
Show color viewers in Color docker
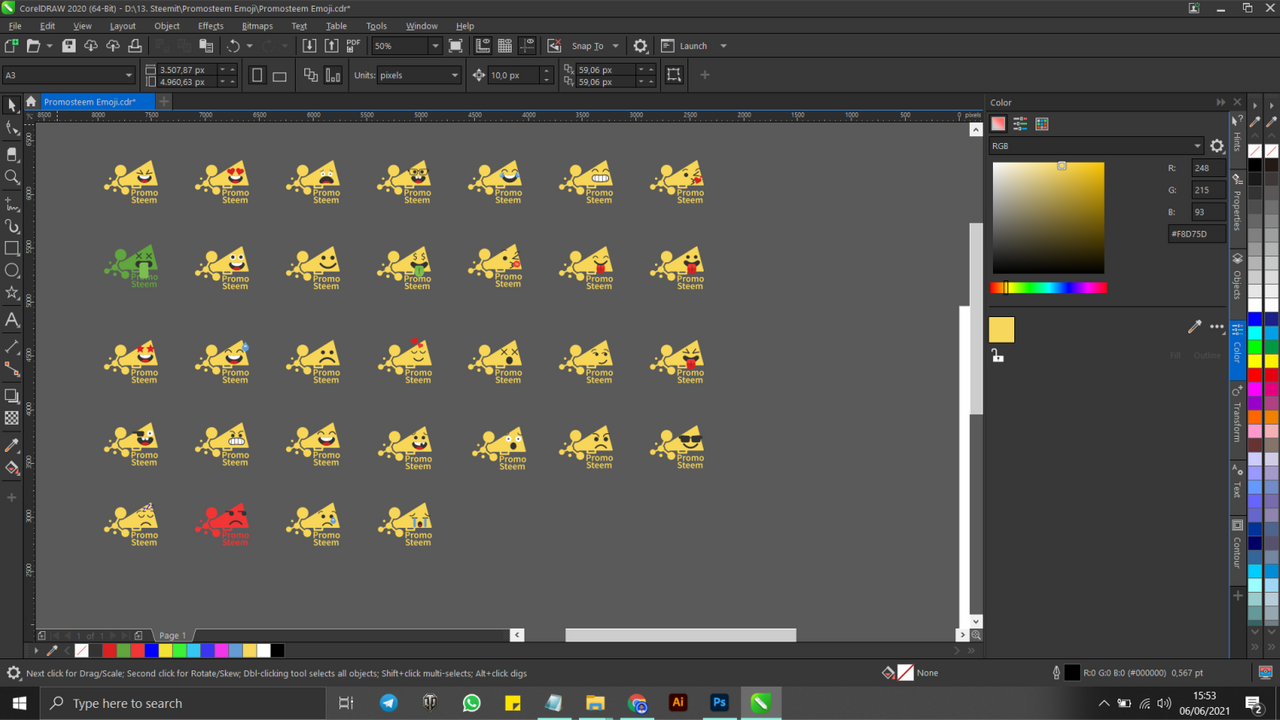point(998,124)
